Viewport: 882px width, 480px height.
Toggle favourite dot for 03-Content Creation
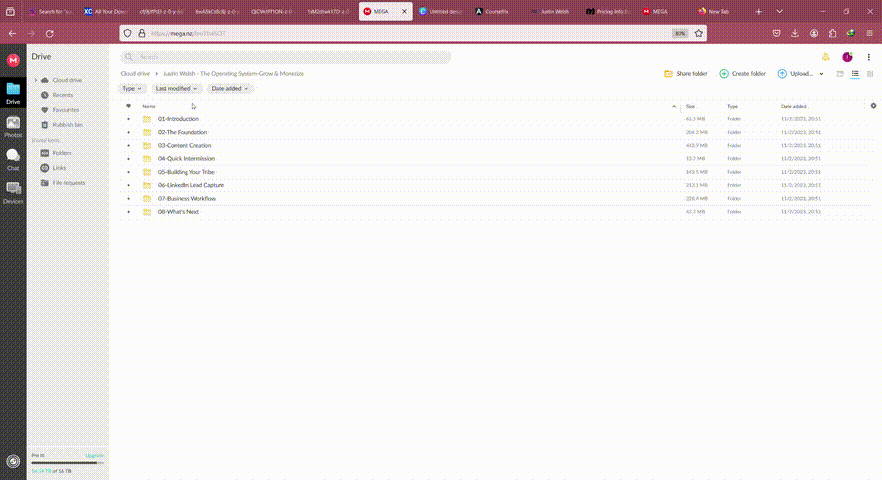click(128, 145)
